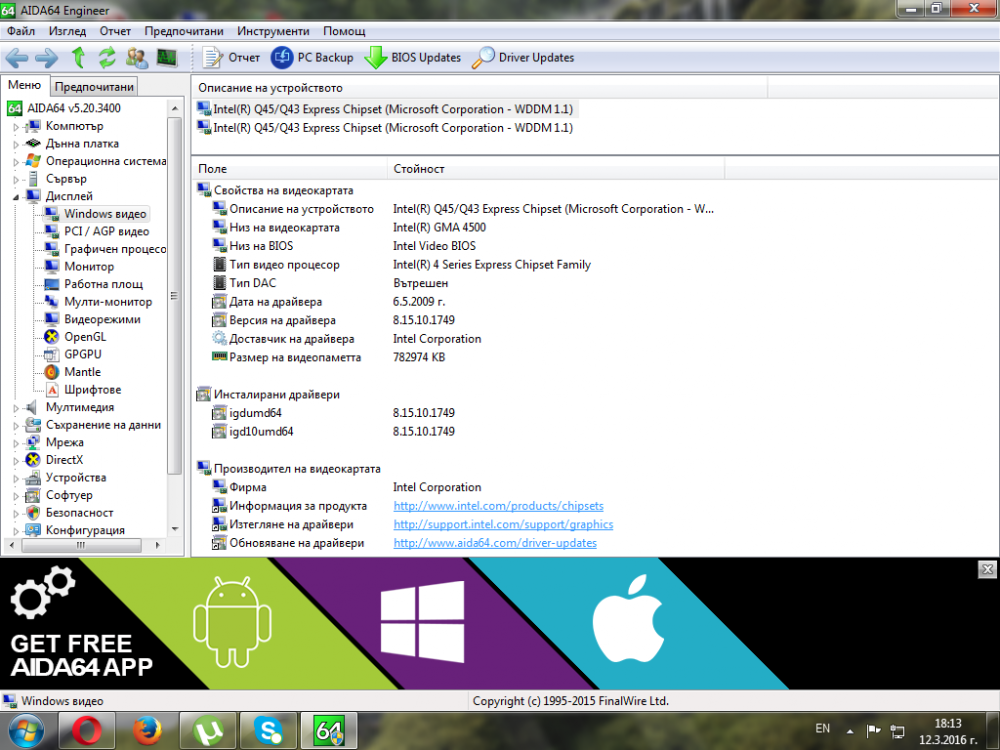Open uTorrent from the taskbar
Image resolution: width=1000 pixels, height=750 pixels.
point(207,731)
